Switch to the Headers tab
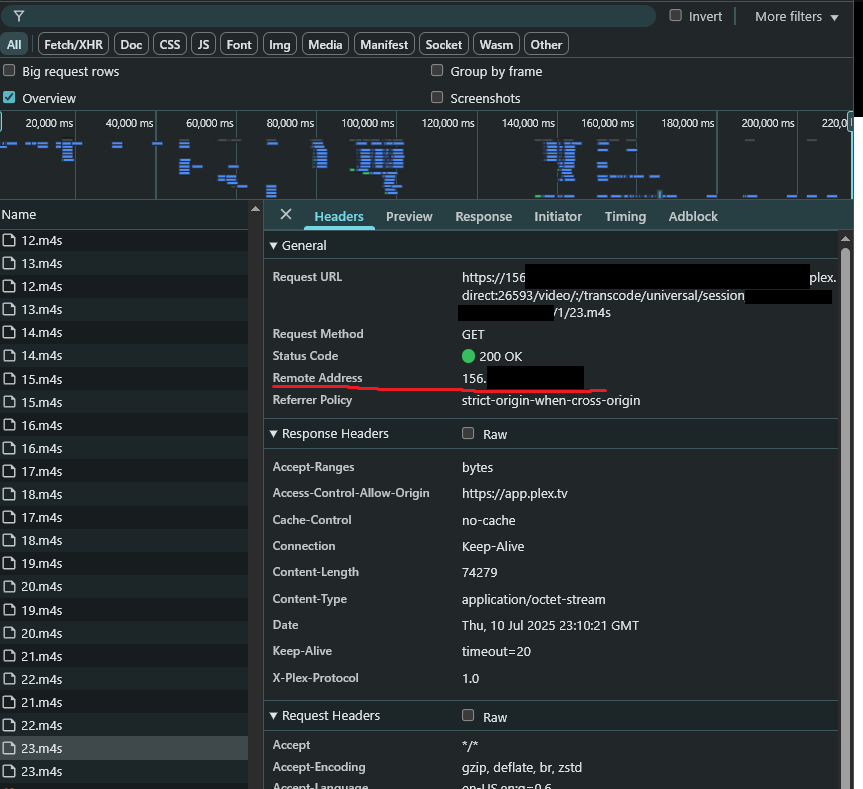Screen dimensions: 863x789 [x=339, y=216]
